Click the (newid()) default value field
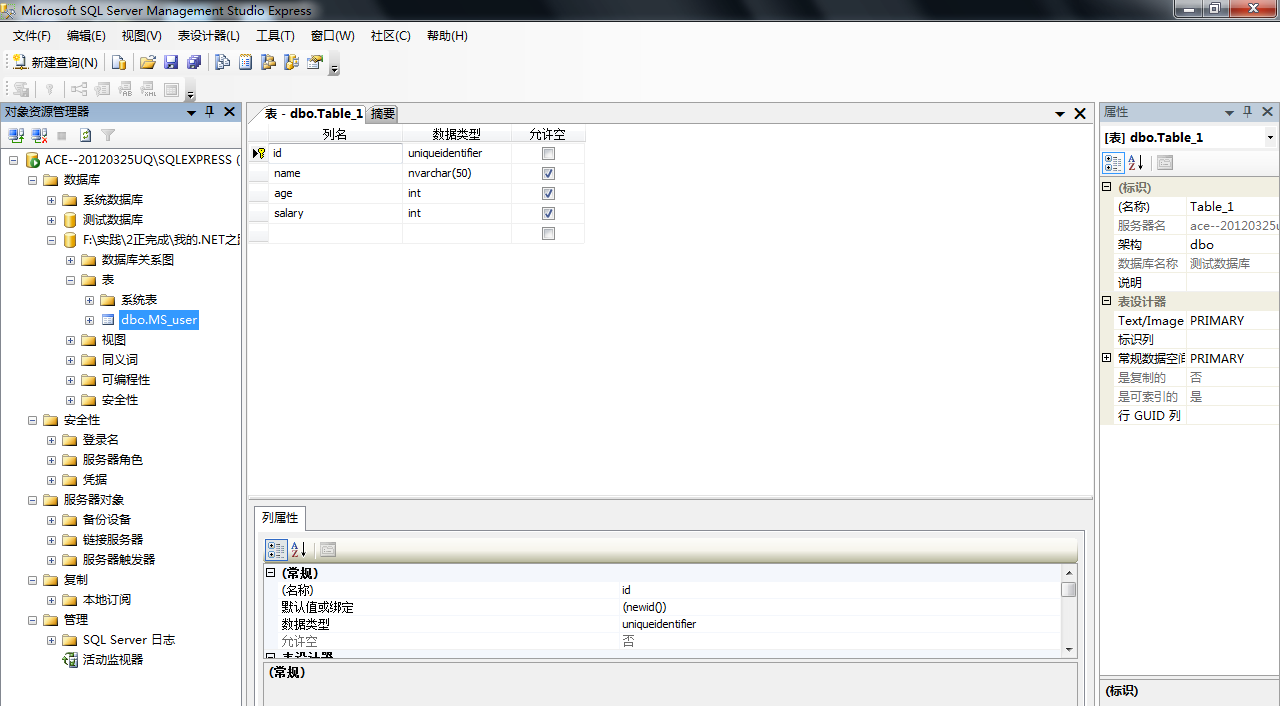 tap(840, 607)
